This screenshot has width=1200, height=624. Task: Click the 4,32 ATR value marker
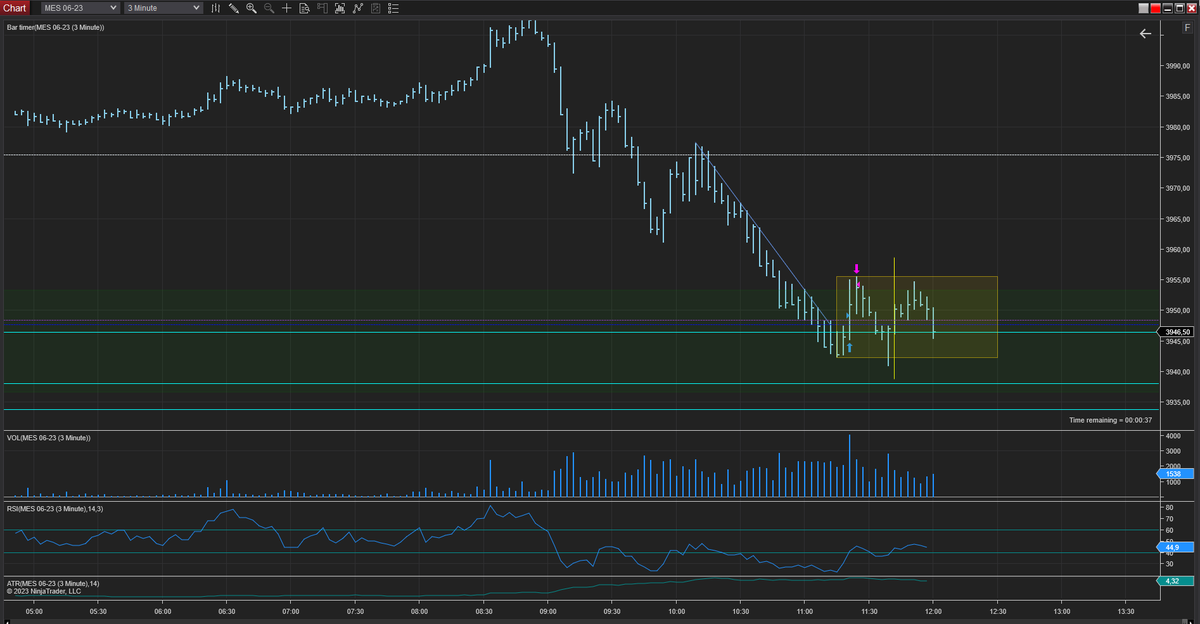(1174, 581)
